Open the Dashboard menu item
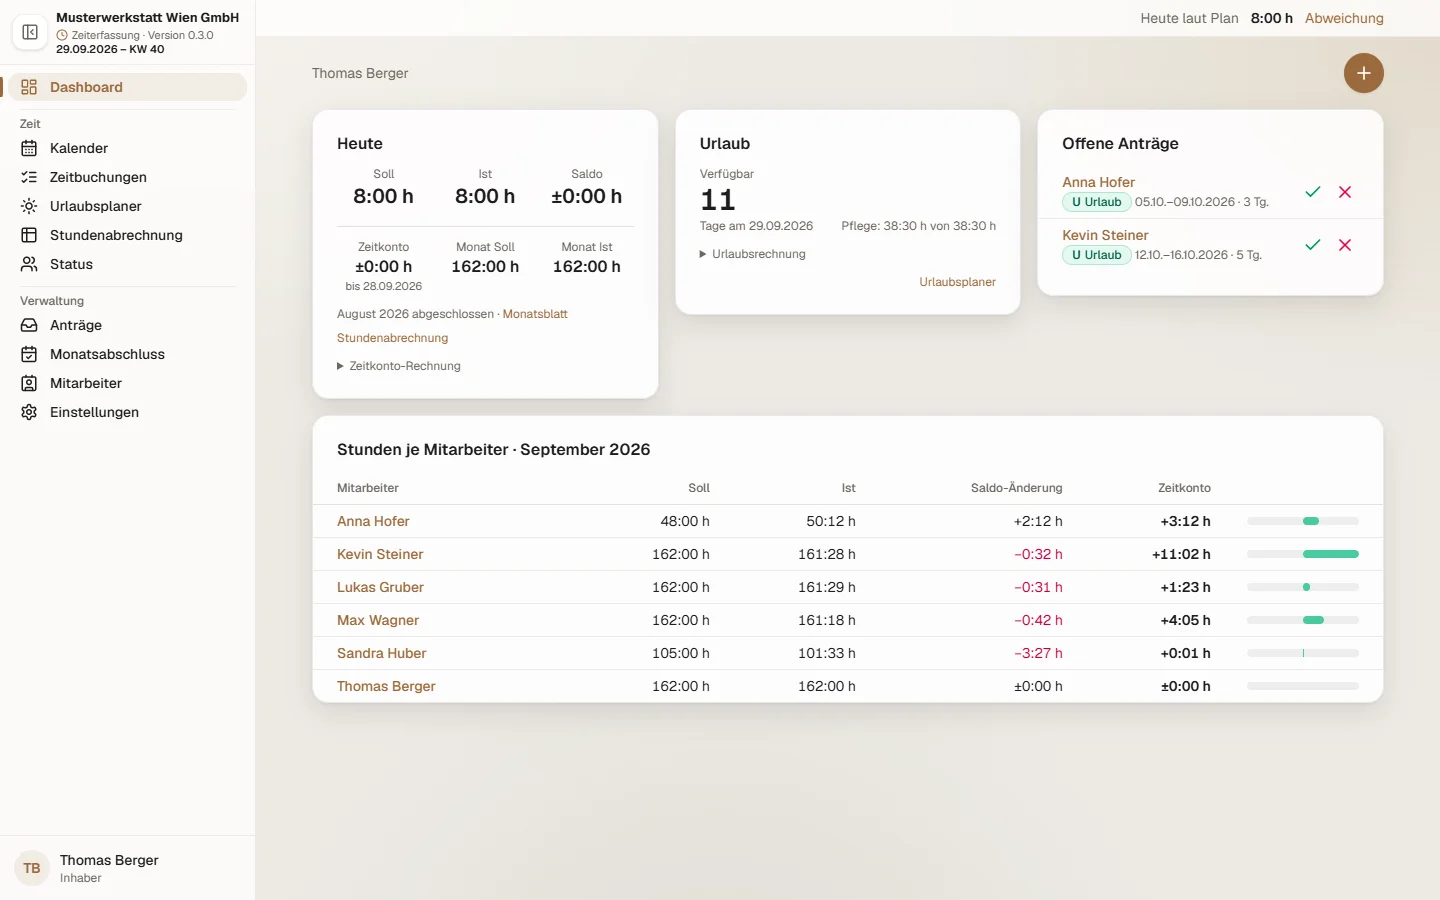 tap(128, 87)
